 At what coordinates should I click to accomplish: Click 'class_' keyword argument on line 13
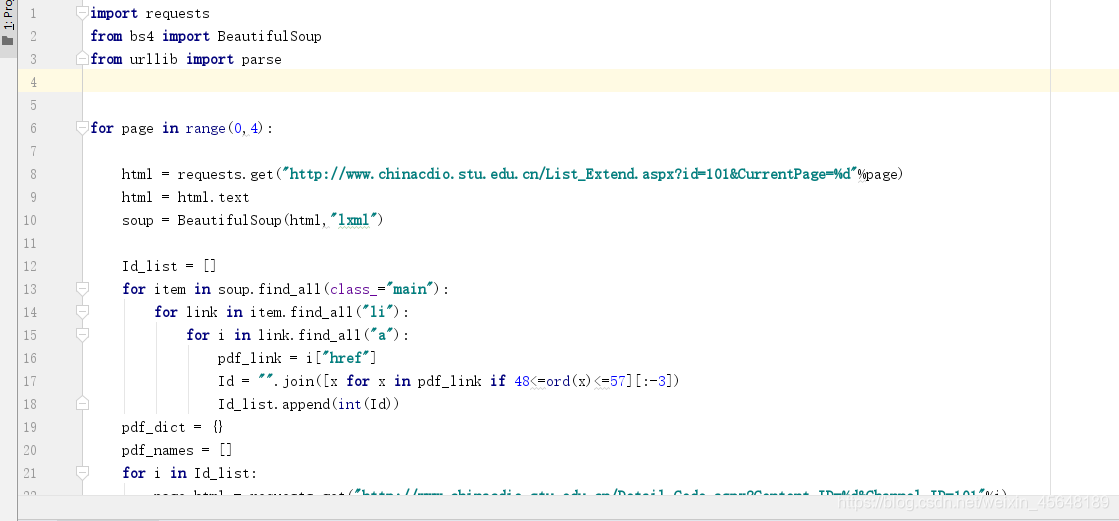coord(353,289)
